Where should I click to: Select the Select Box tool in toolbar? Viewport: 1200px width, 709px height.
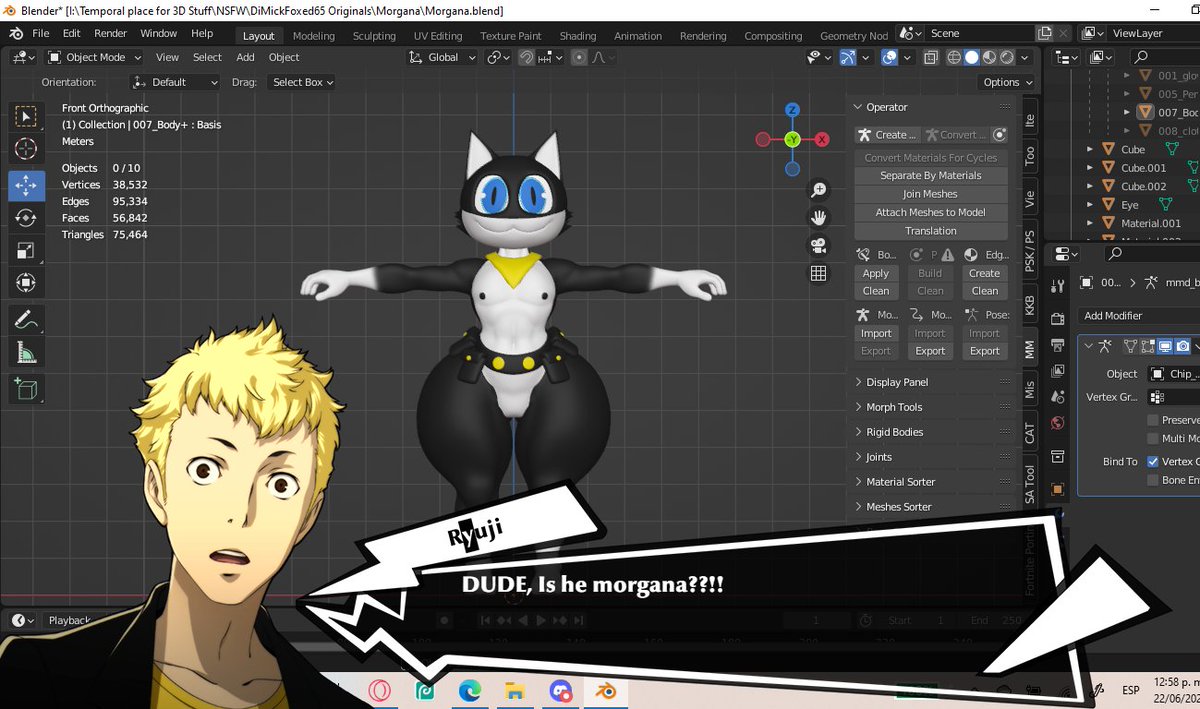click(27, 116)
